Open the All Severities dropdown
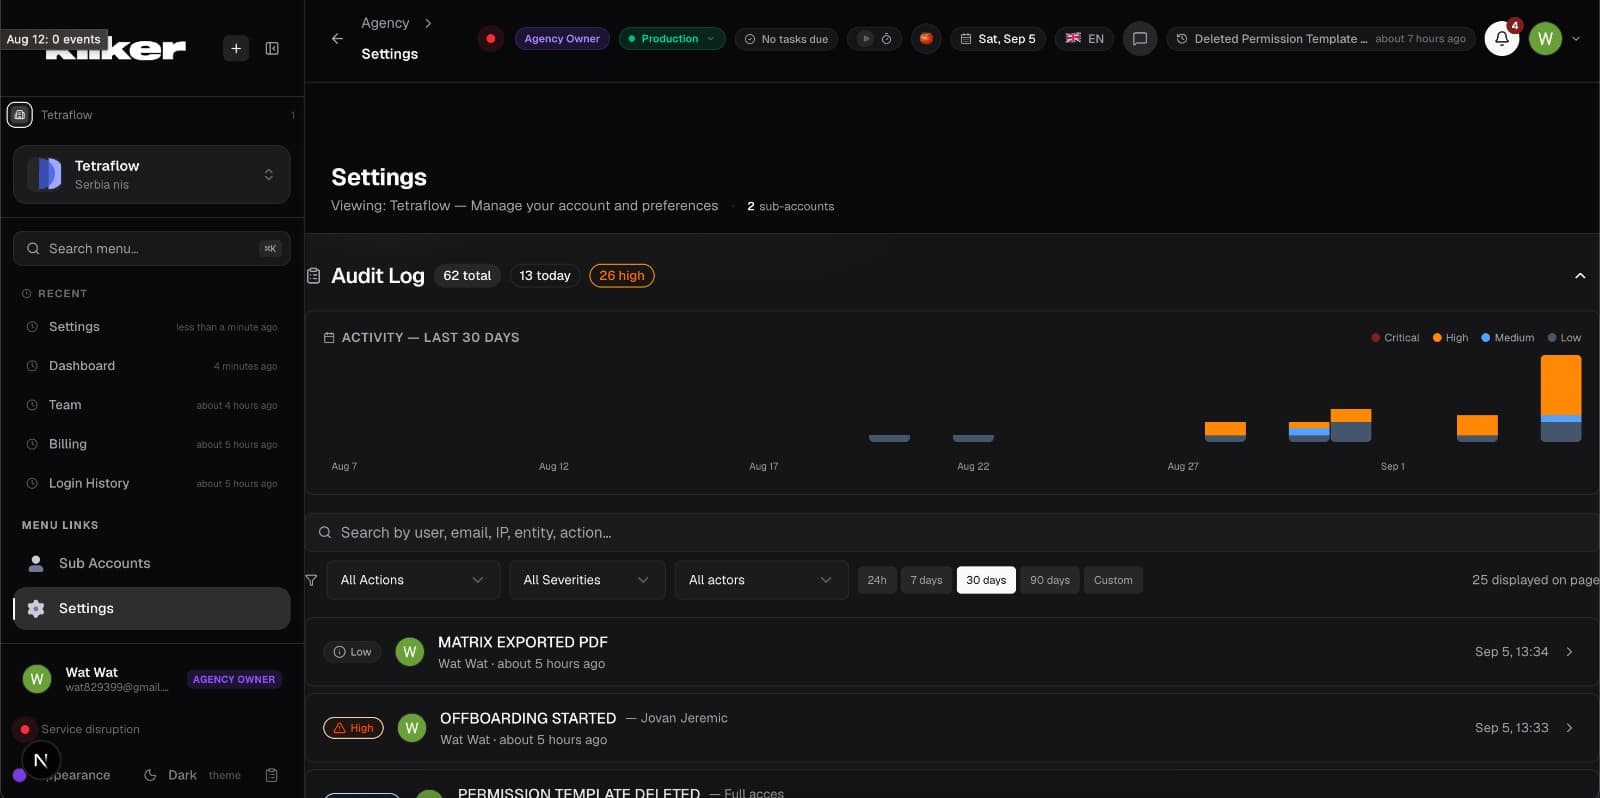Viewport: 1600px width, 798px height. click(x=587, y=580)
